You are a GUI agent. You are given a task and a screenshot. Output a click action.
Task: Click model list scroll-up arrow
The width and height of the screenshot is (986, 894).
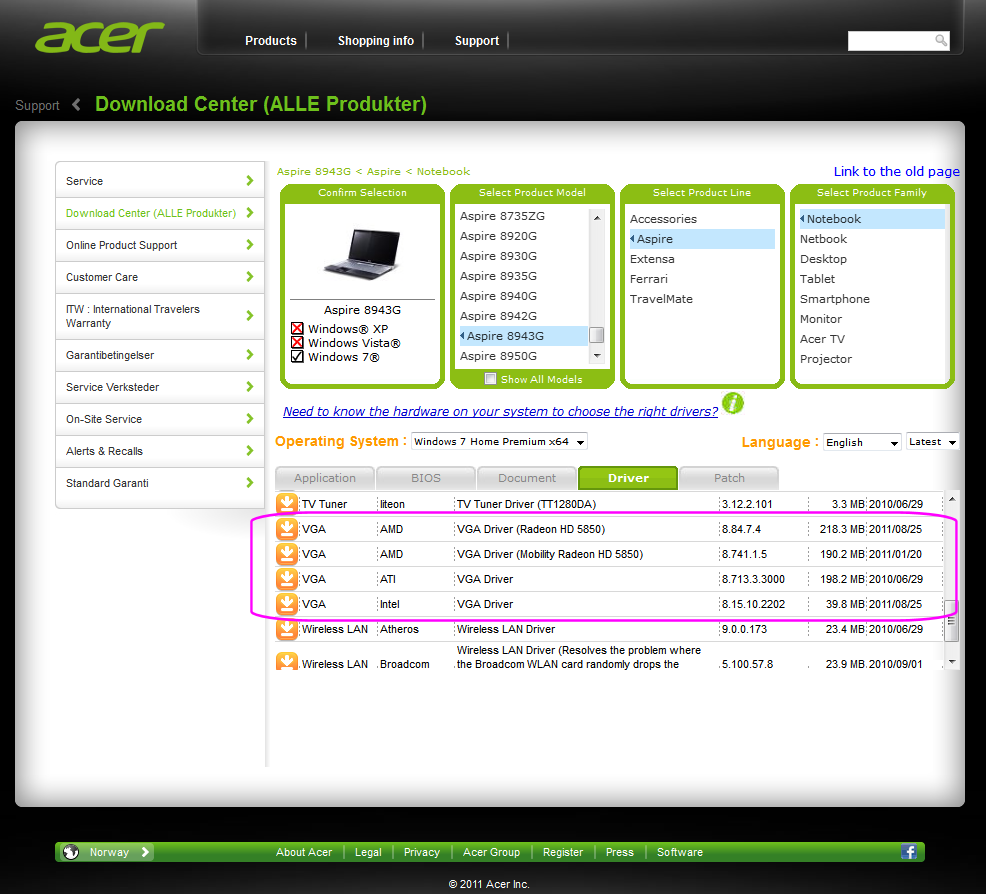(597, 217)
